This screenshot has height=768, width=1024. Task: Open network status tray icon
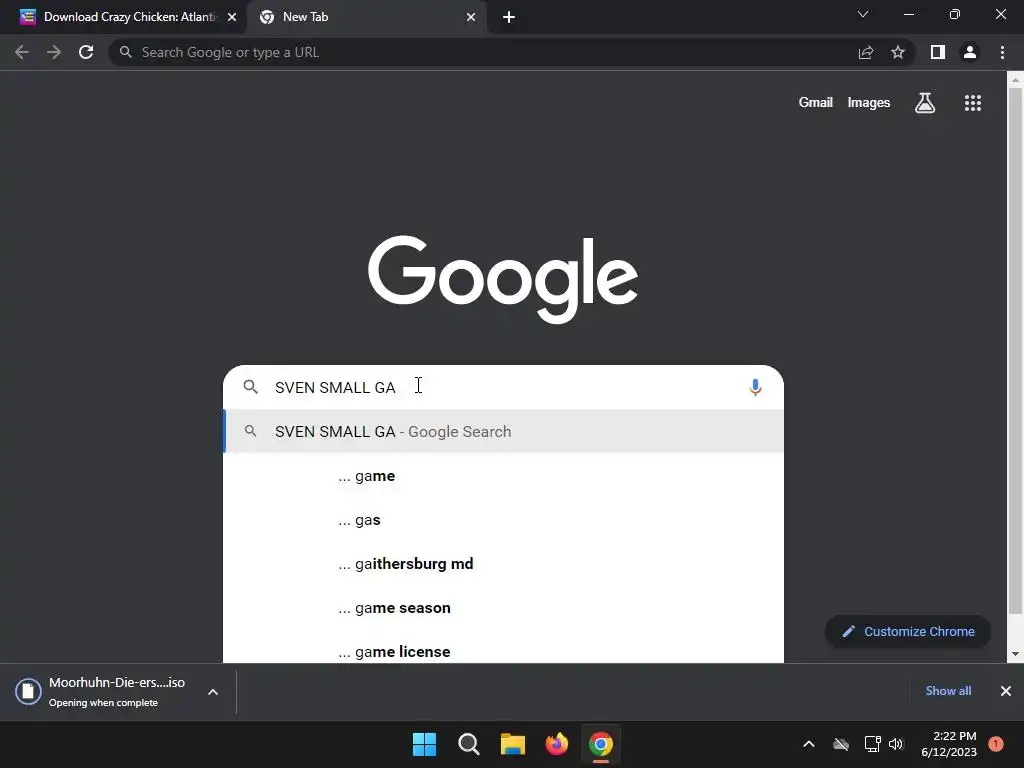872,744
